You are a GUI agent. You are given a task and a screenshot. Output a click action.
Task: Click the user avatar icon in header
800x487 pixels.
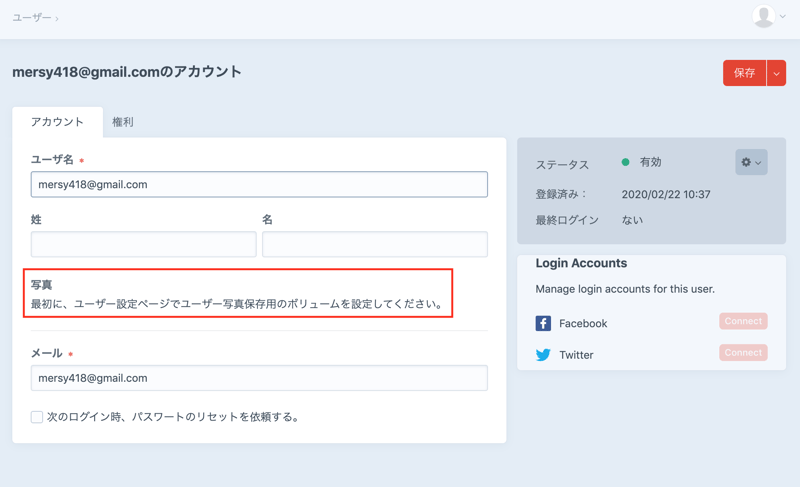(763, 16)
